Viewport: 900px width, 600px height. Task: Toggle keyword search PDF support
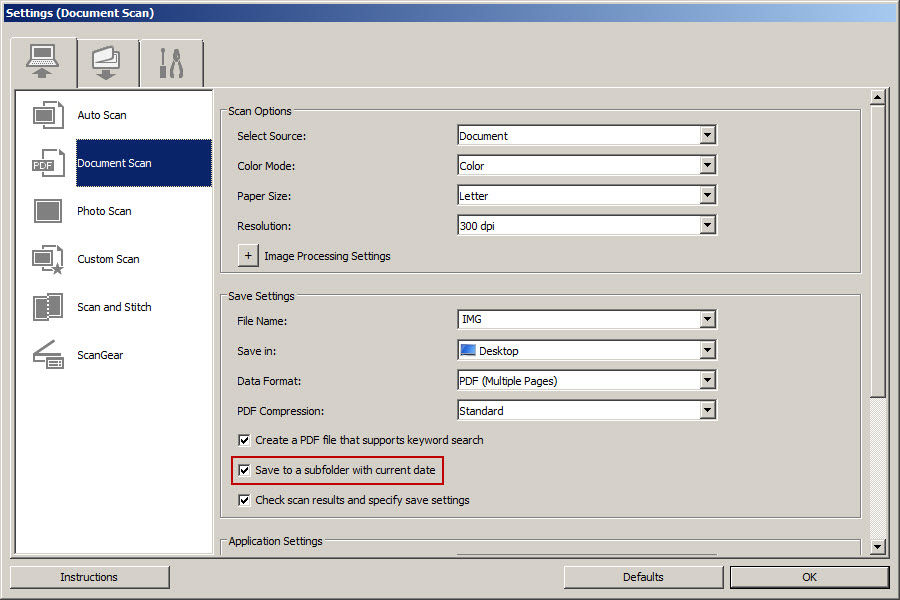(244, 440)
